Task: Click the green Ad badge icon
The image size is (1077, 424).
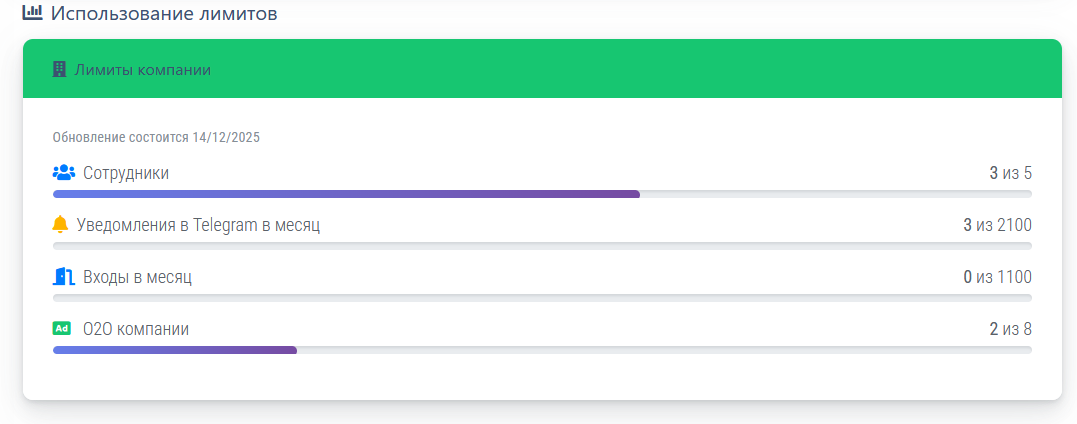Action: pyautogui.click(x=62, y=328)
